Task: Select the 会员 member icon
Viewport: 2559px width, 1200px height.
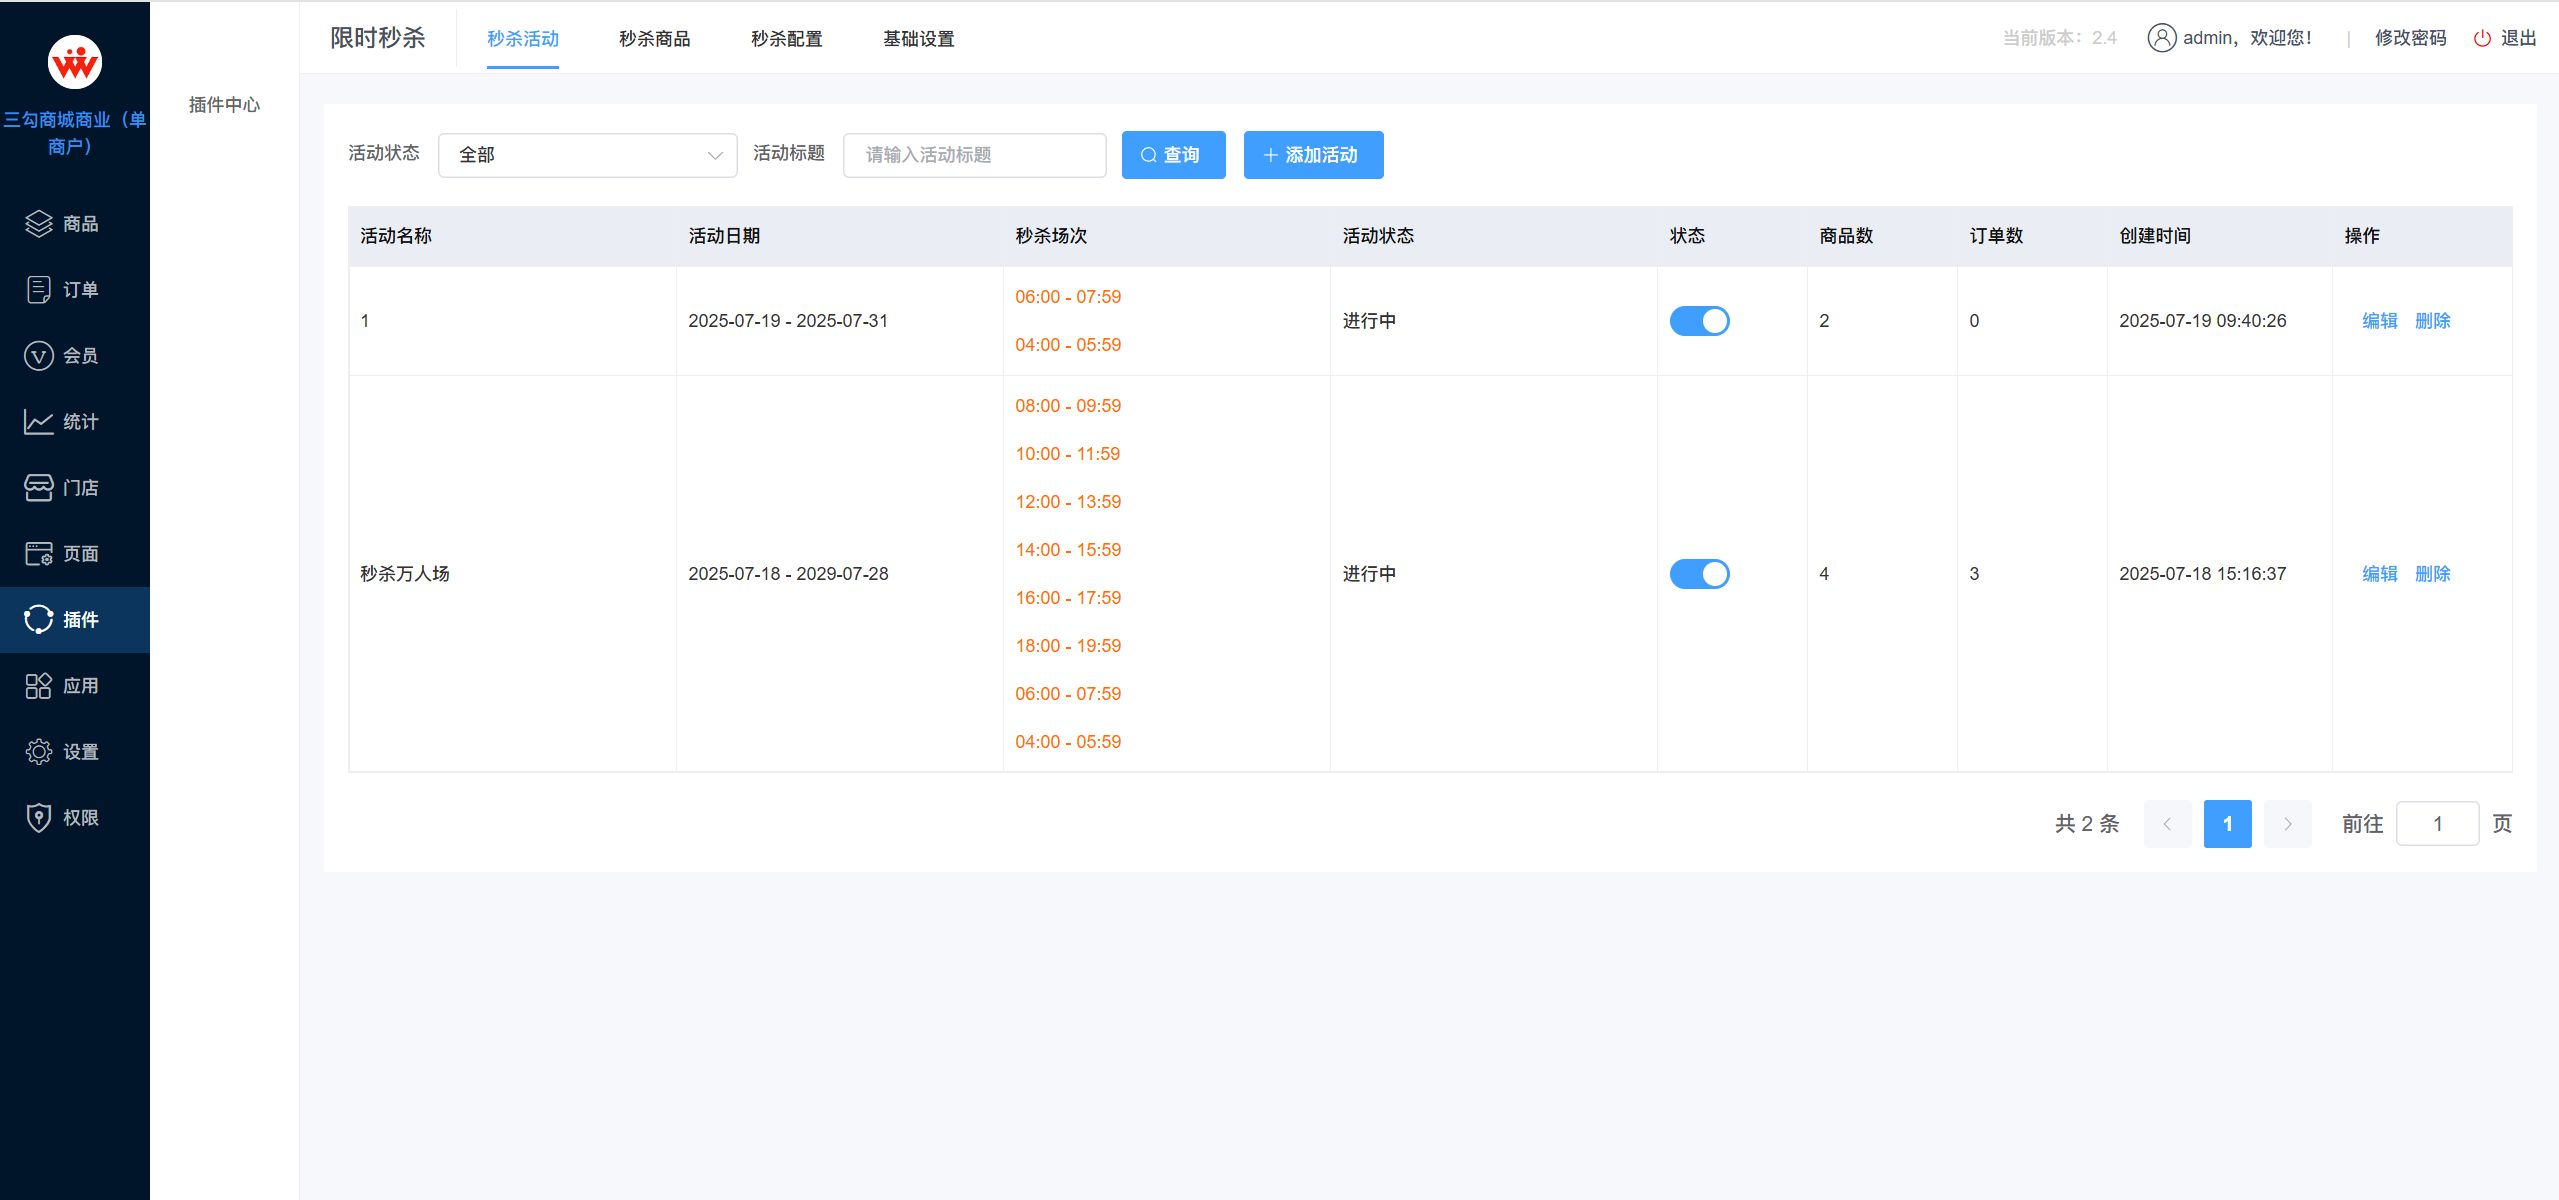Action: click(38, 356)
